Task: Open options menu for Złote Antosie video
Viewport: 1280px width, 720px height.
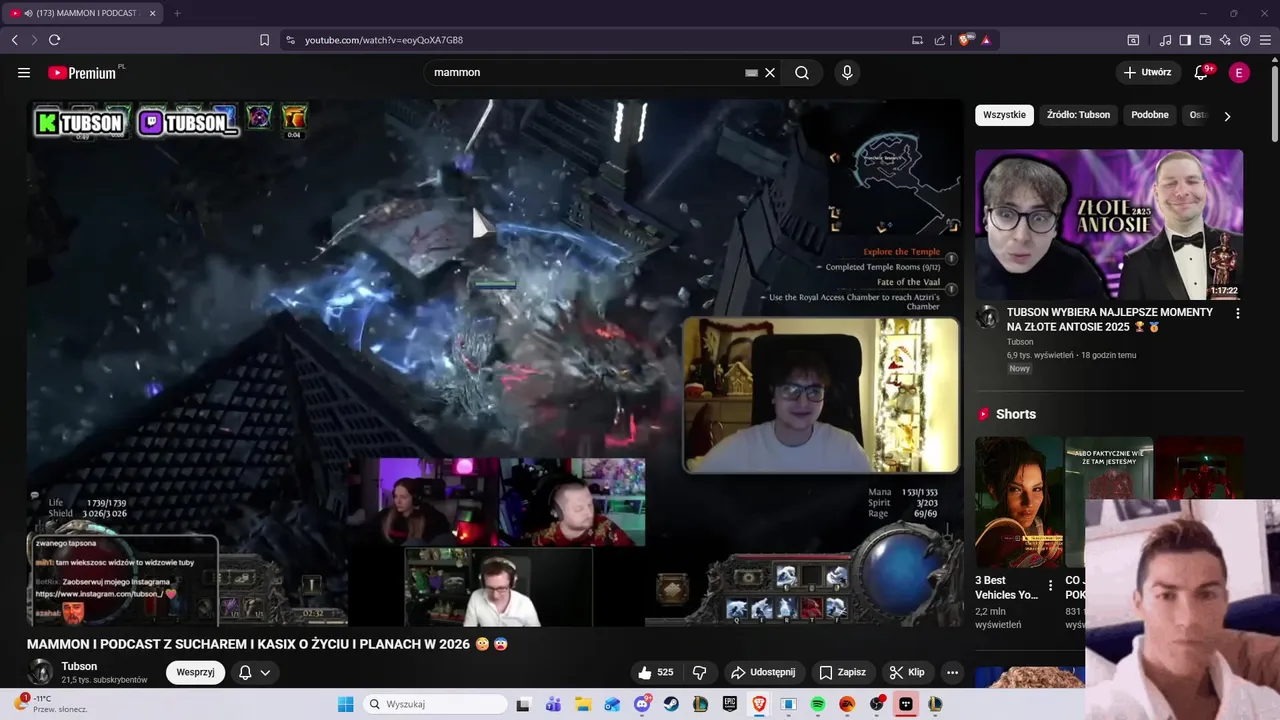Action: tap(1238, 313)
